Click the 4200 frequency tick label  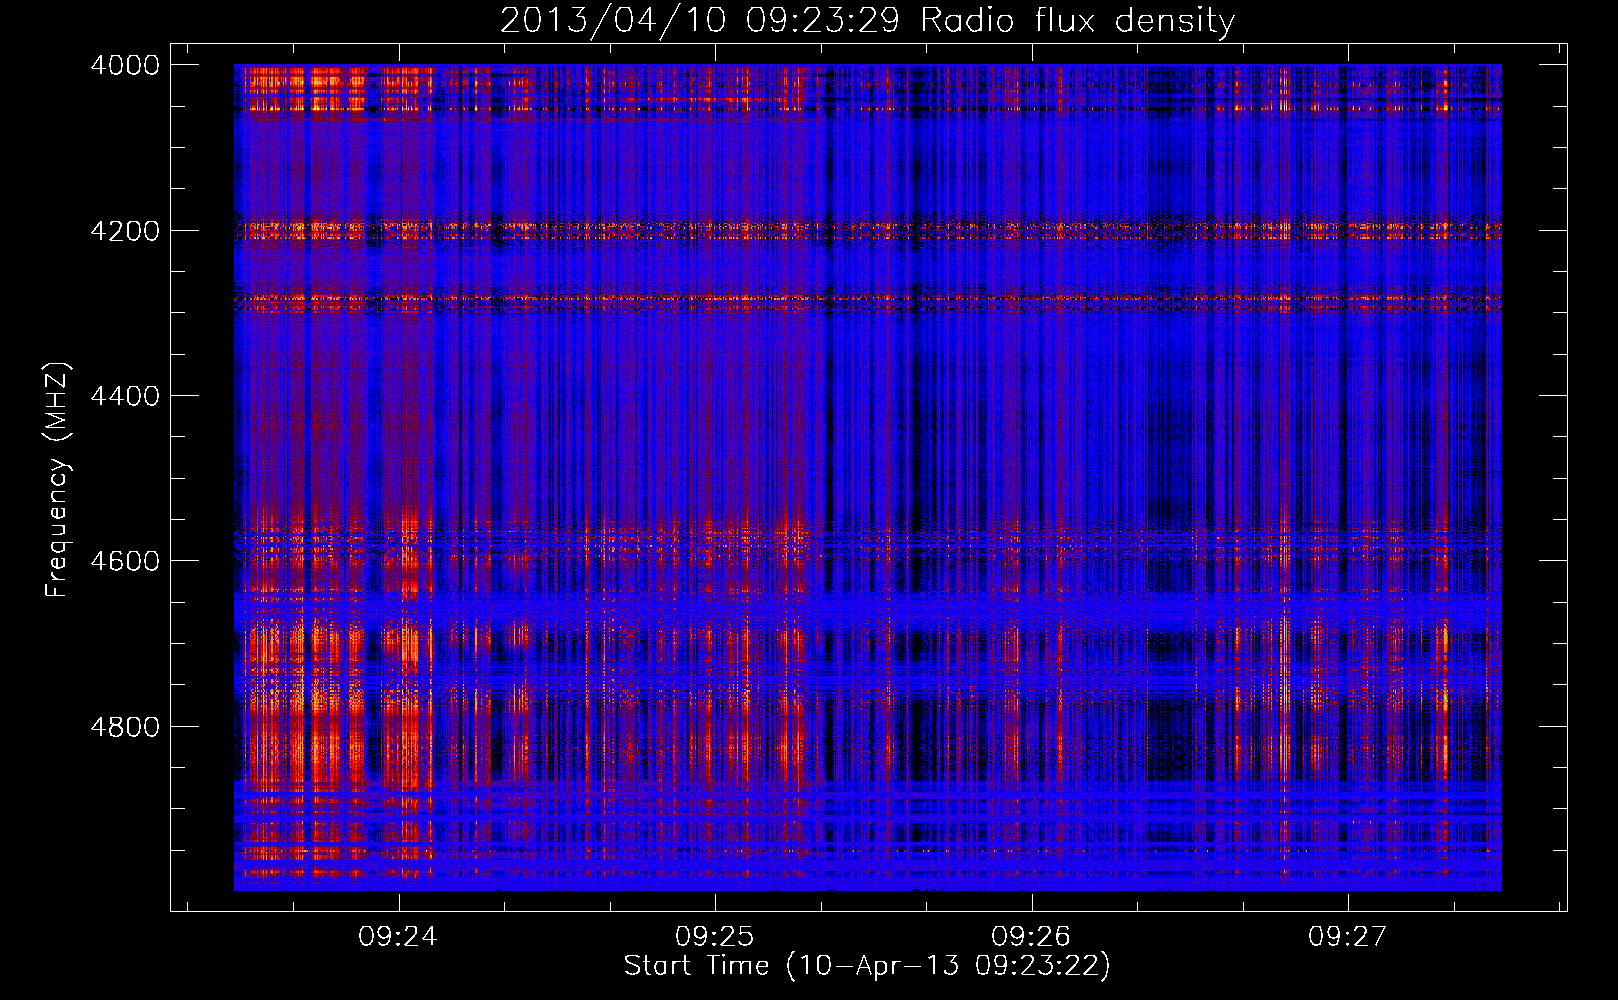[125, 231]
